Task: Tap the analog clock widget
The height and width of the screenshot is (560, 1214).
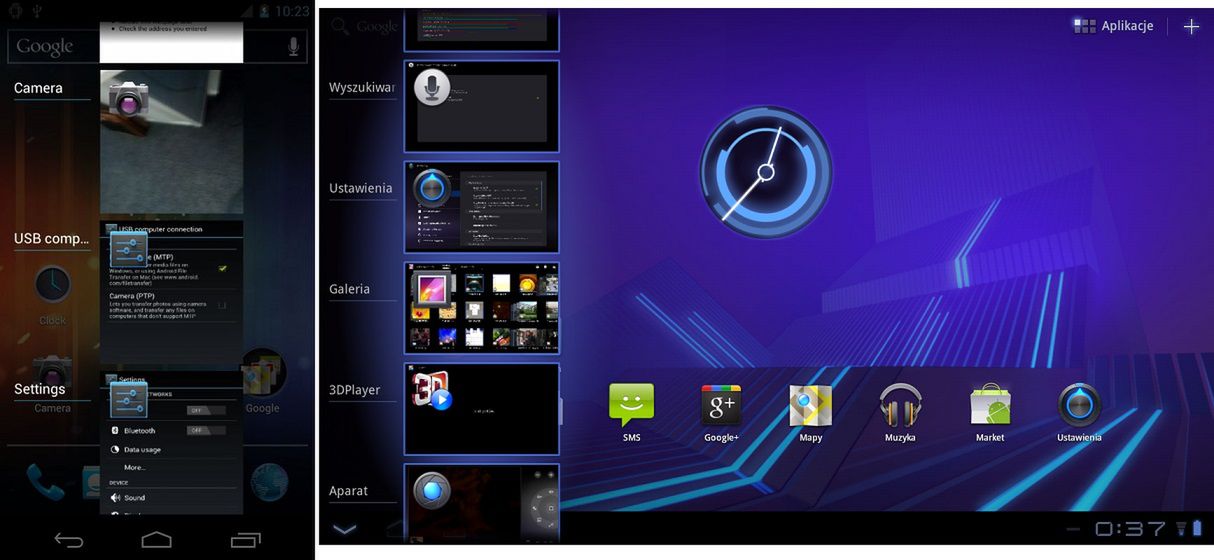Action: point(766,173)
